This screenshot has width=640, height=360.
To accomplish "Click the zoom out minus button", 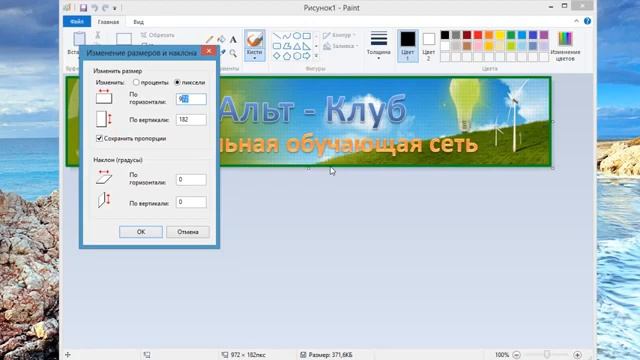I will [x=516, y=355].
